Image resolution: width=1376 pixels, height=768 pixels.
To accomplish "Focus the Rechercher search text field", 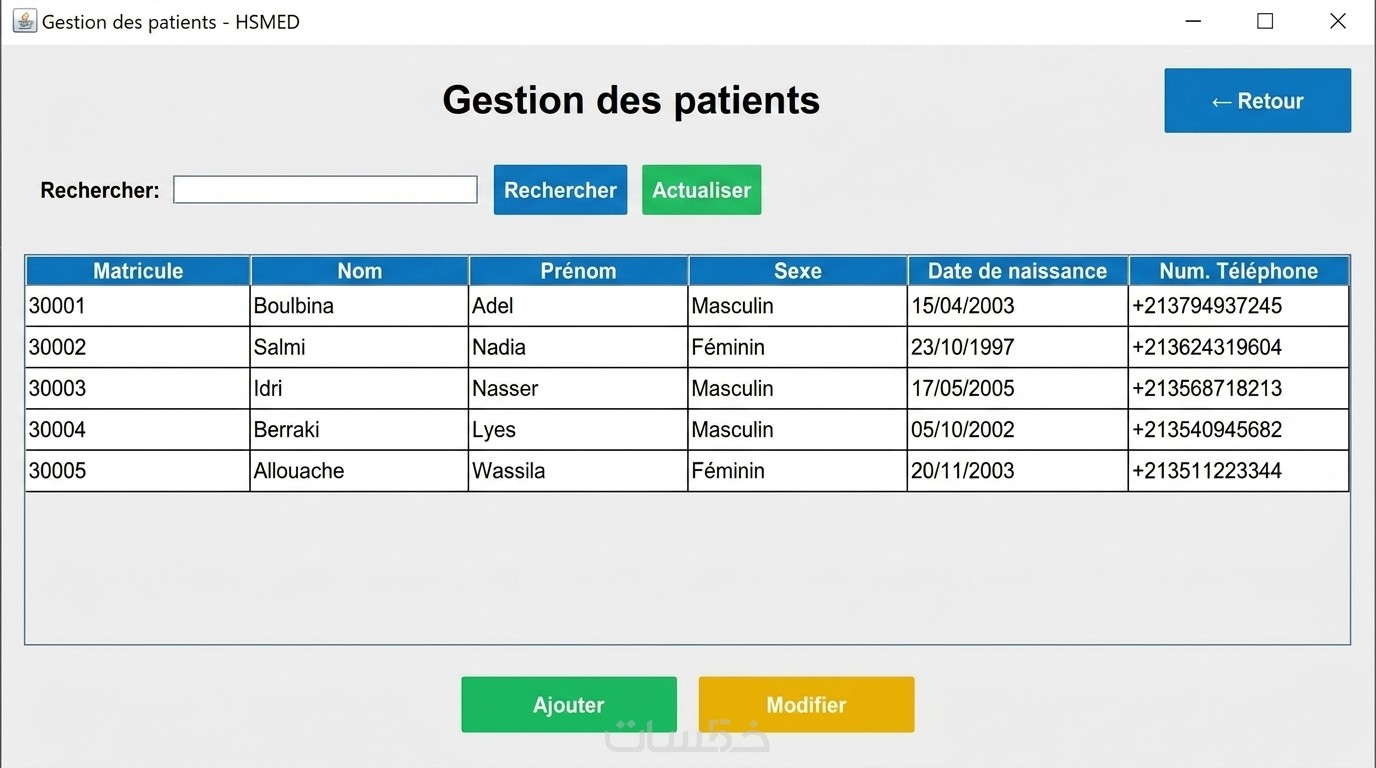I will point(325,190).
